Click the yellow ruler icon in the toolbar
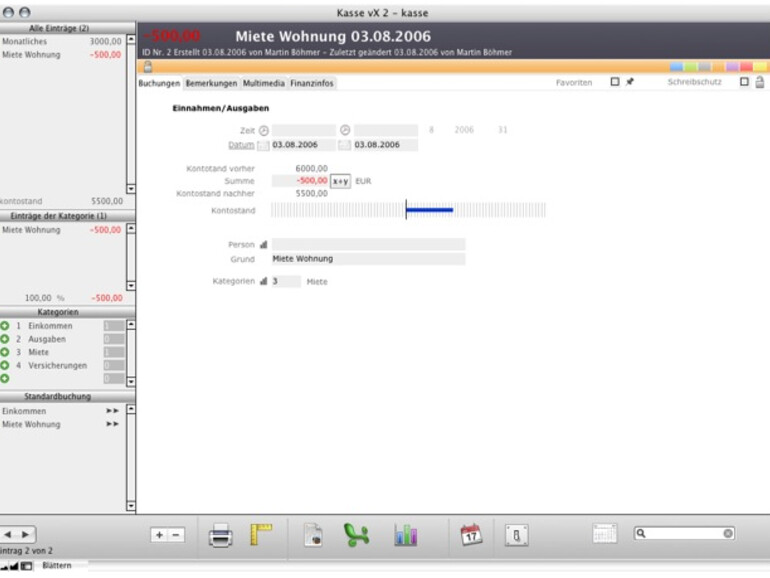 pos(261,535)
